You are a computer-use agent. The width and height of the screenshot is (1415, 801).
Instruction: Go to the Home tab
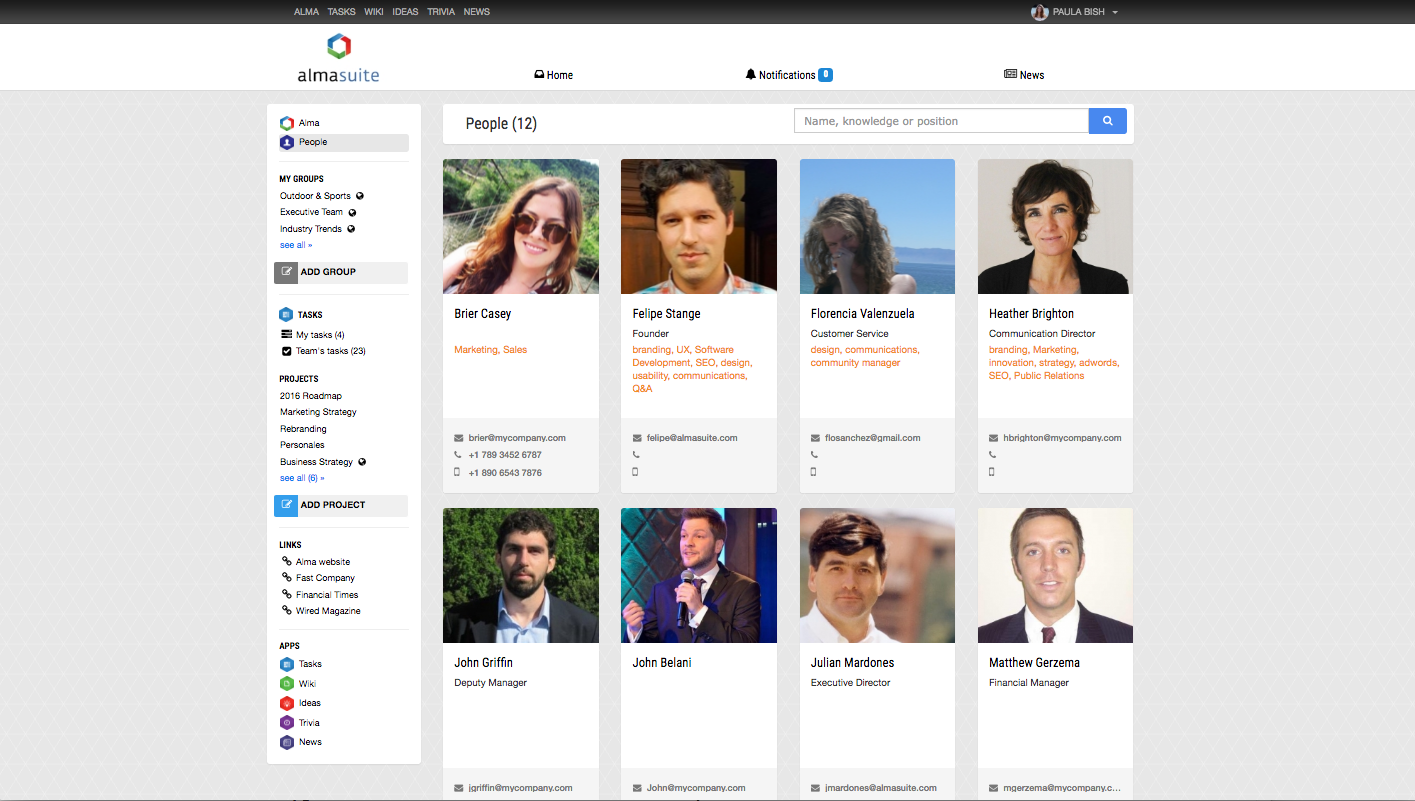click(553, 75)
